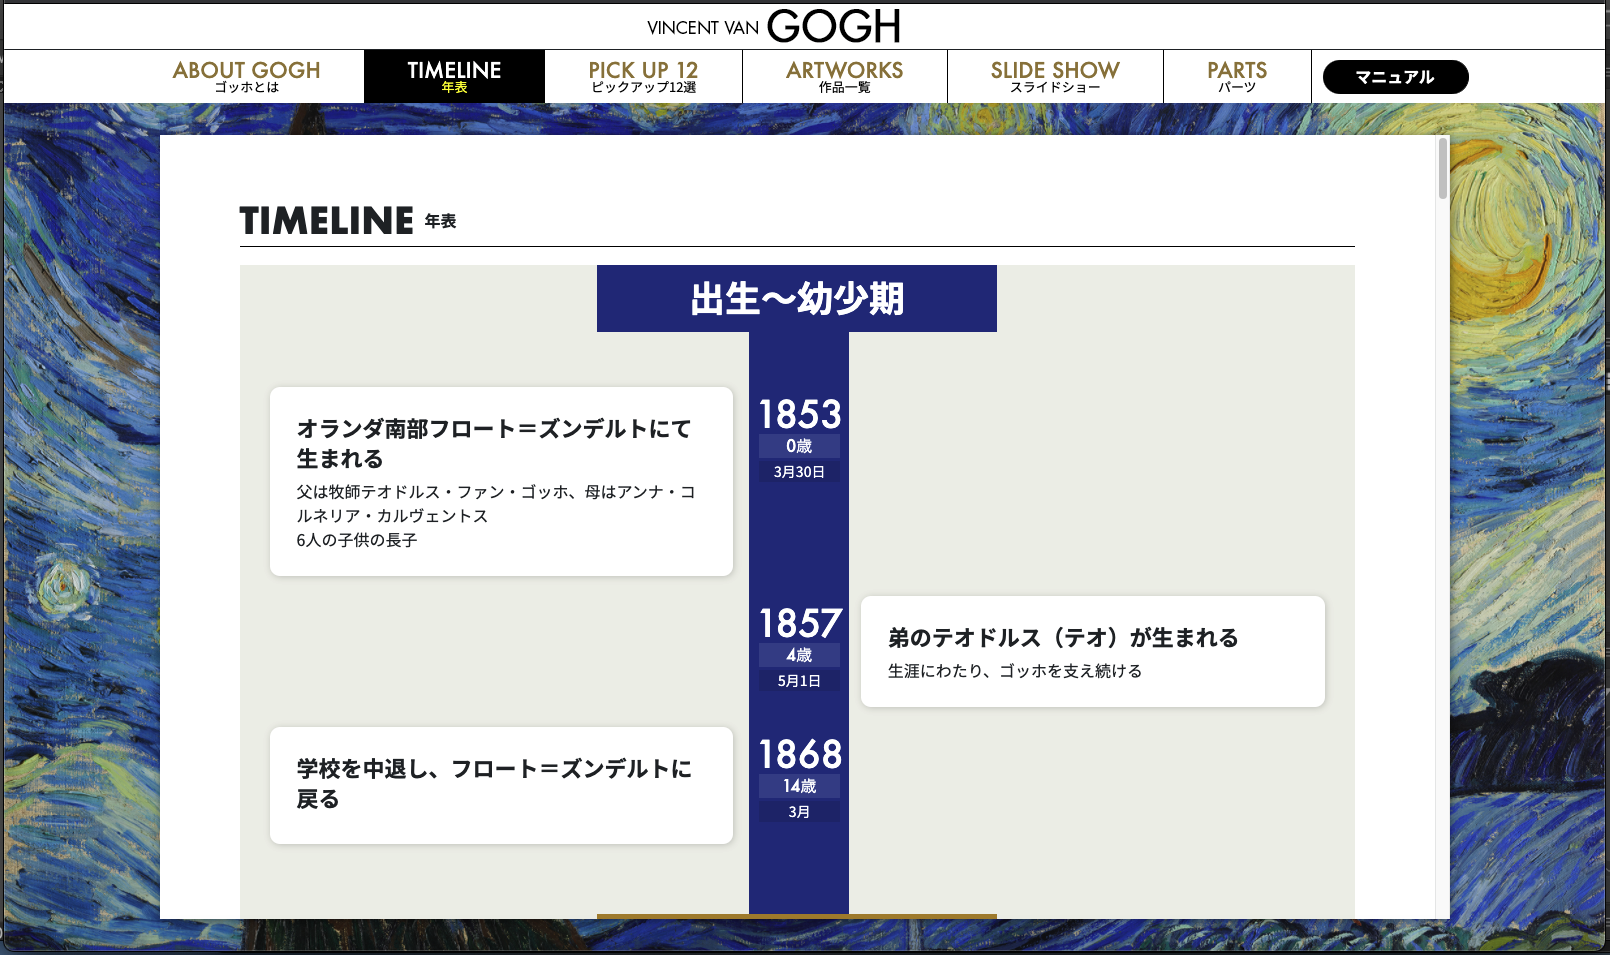Screen dimensions: 1610x955
Task: Select the 1853 year marker on the timeline
Action: [799, 413]
